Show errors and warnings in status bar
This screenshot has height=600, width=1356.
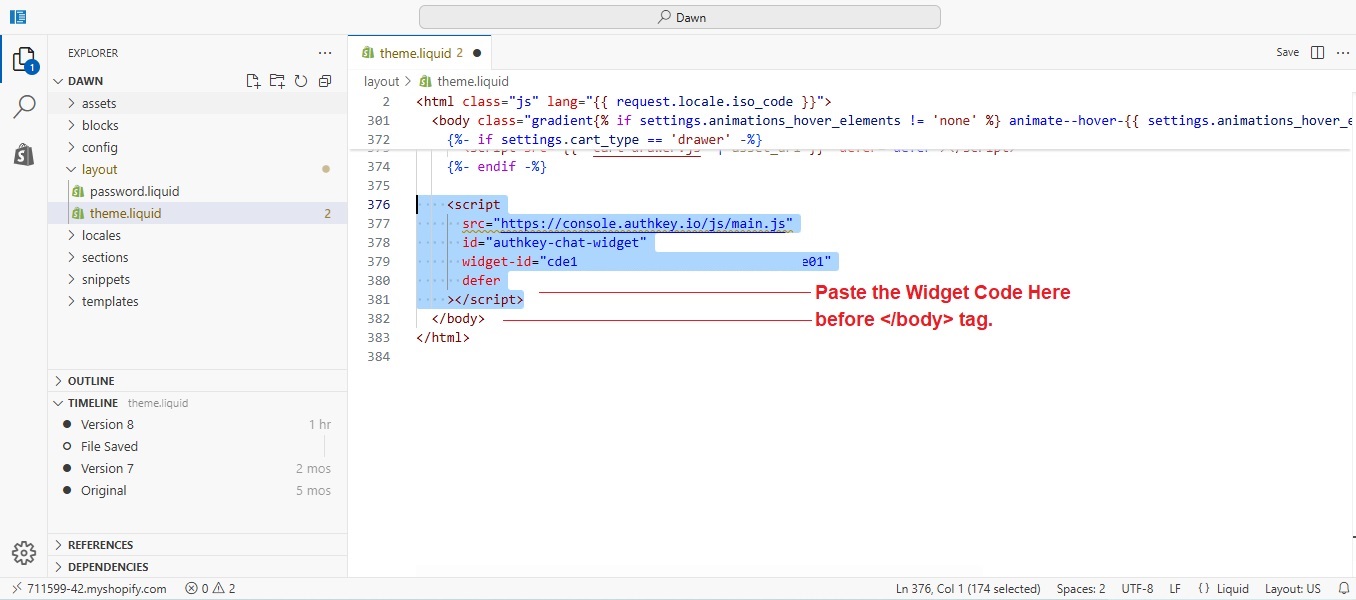pos(210,589)
